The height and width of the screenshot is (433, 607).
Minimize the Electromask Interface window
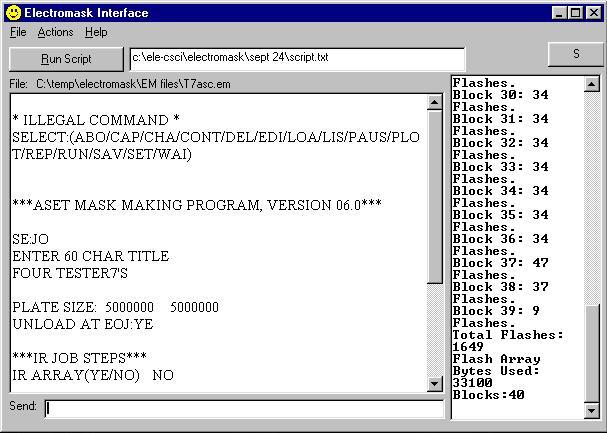coord(556,13)
